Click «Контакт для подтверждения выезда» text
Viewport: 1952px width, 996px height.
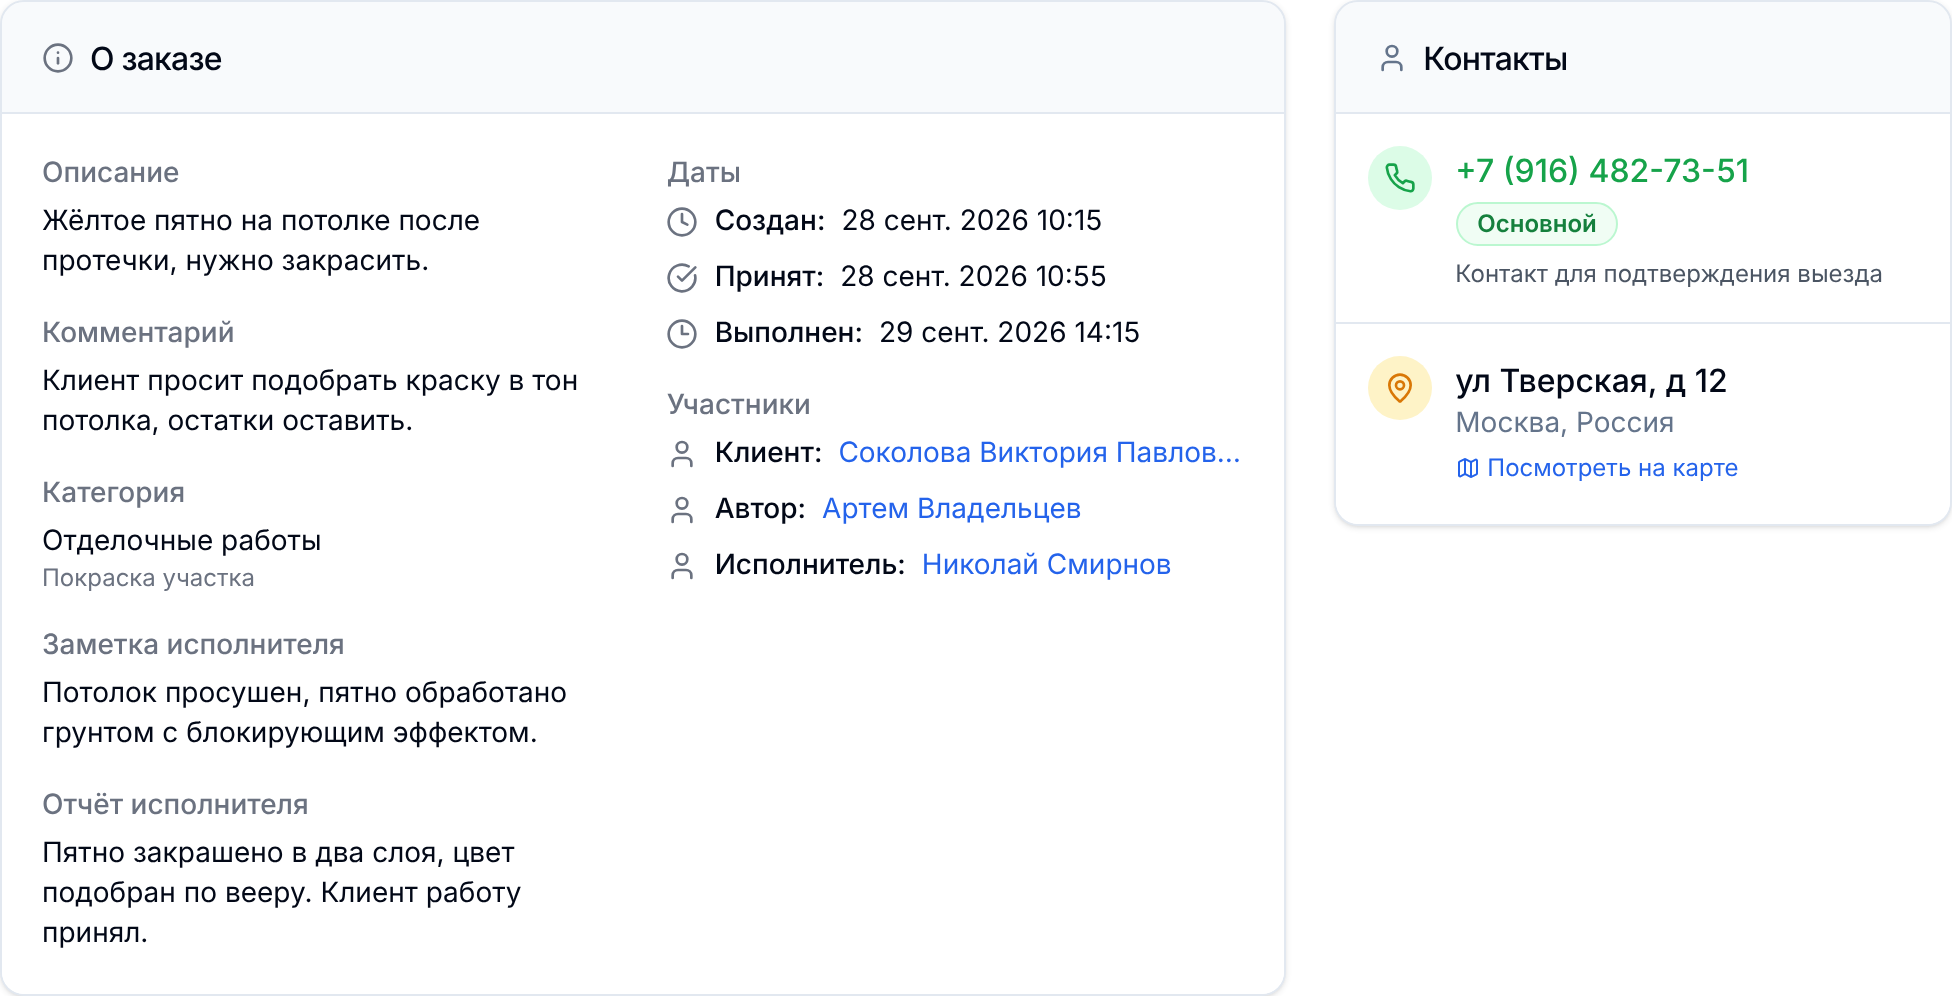[1668, 274]
